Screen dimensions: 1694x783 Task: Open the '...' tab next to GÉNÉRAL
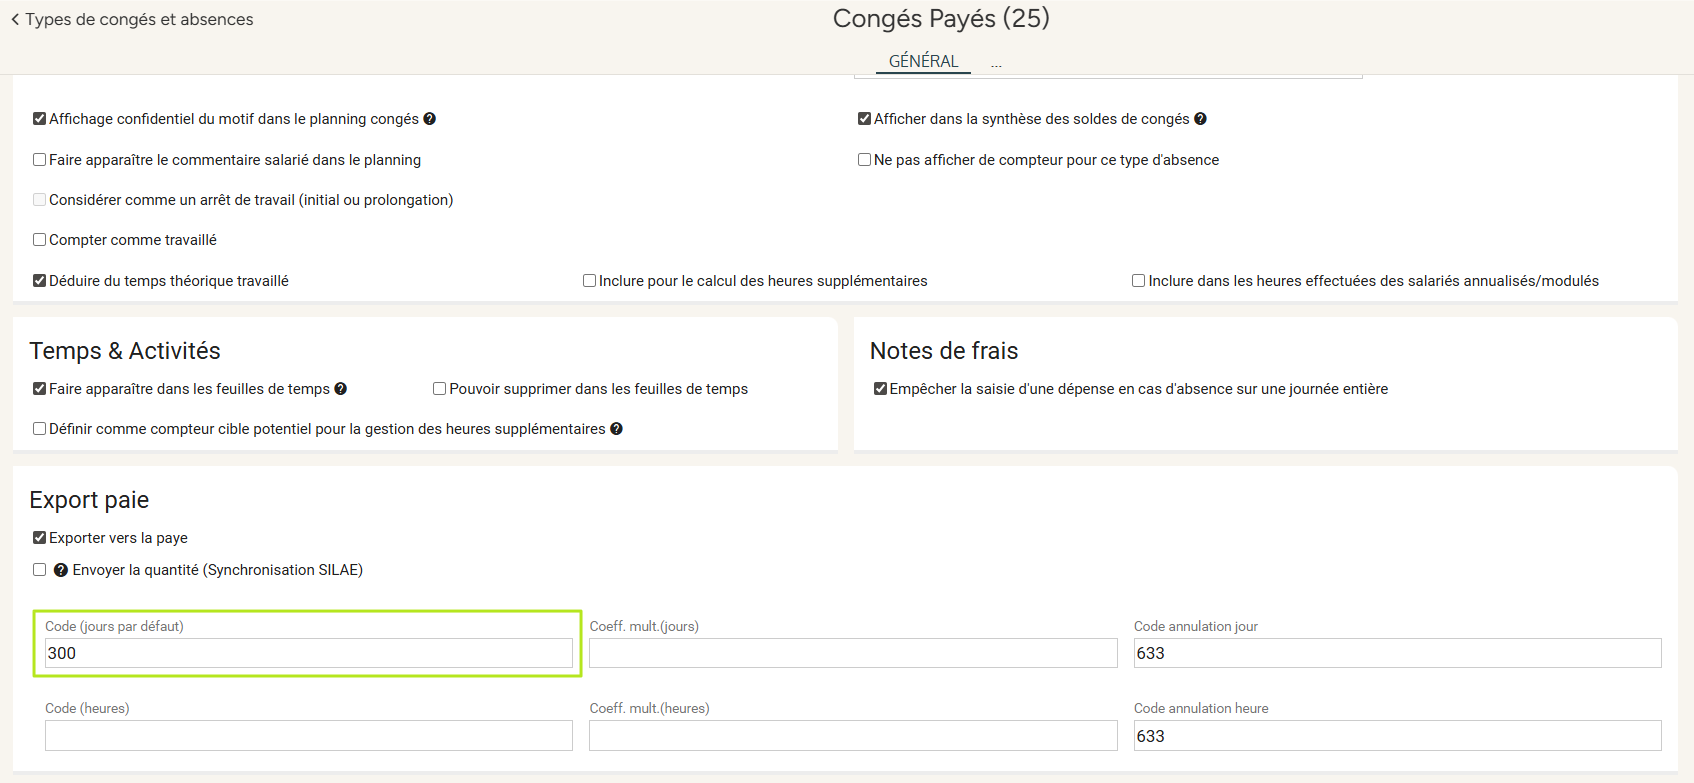pyautogui.click(x=996, y=63)
